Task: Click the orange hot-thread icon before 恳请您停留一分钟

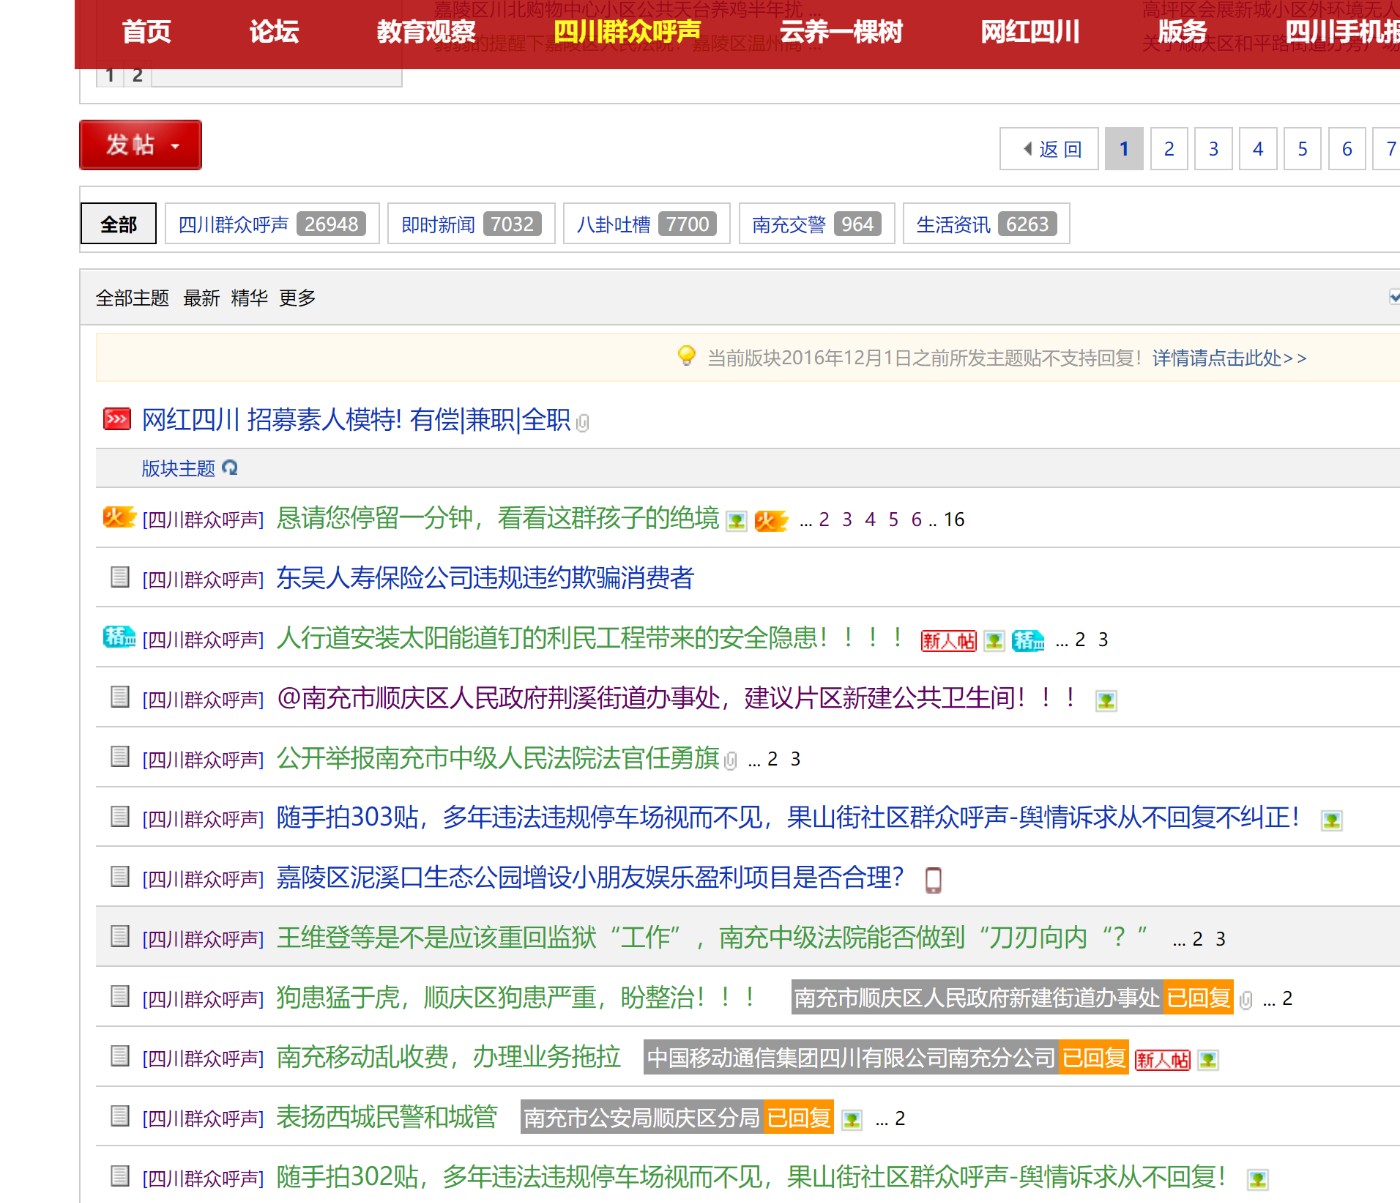Action: click(x=119, y=517)
